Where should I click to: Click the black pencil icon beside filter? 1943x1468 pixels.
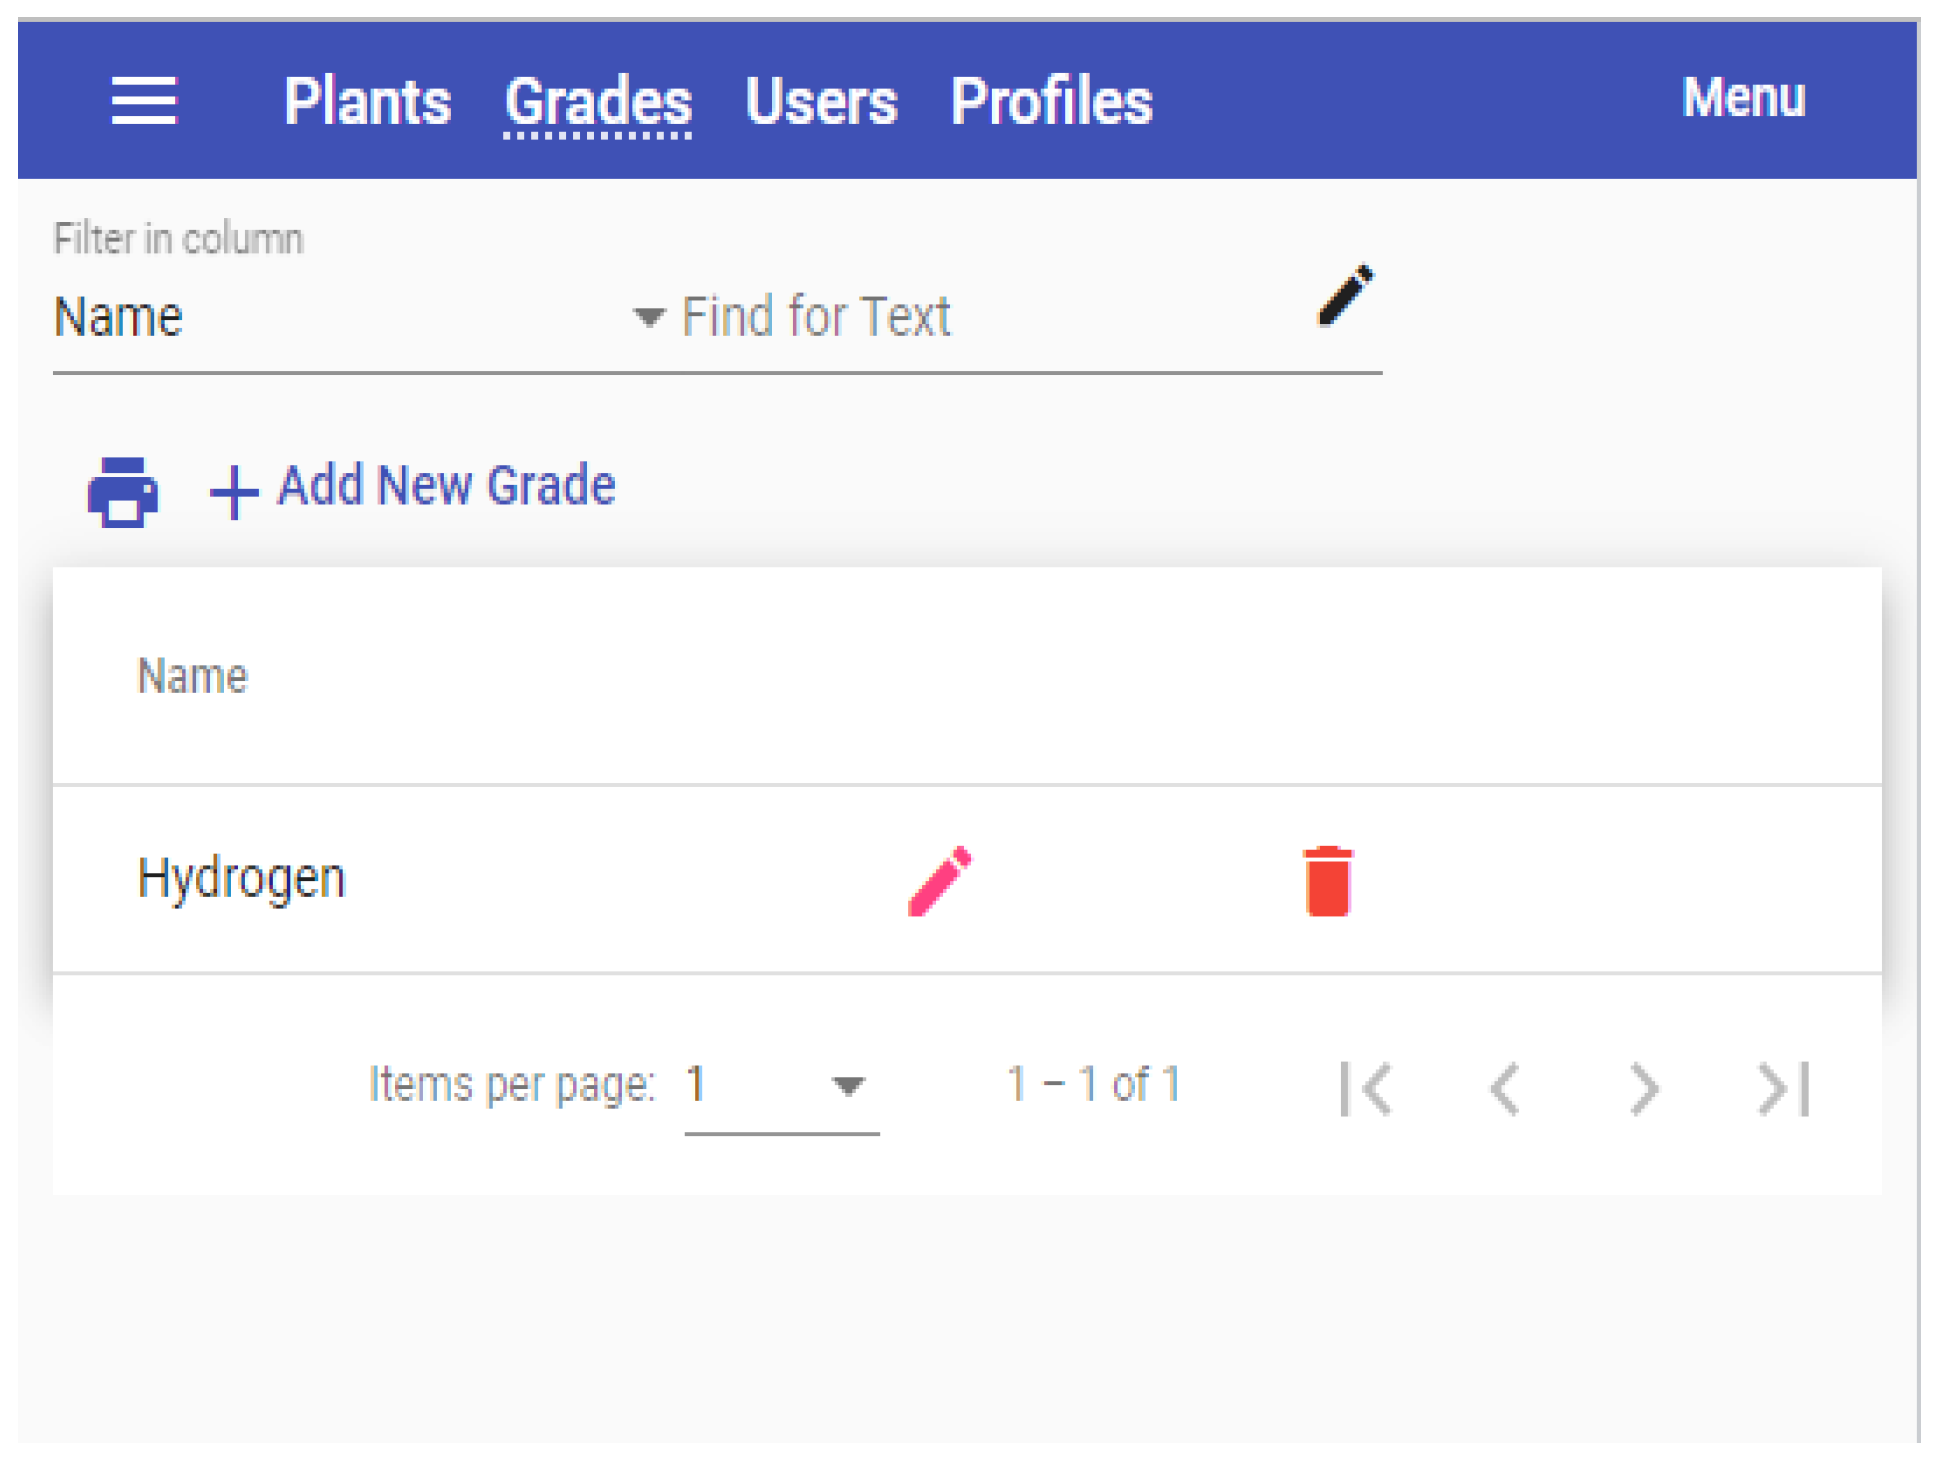pos(1345,296)
